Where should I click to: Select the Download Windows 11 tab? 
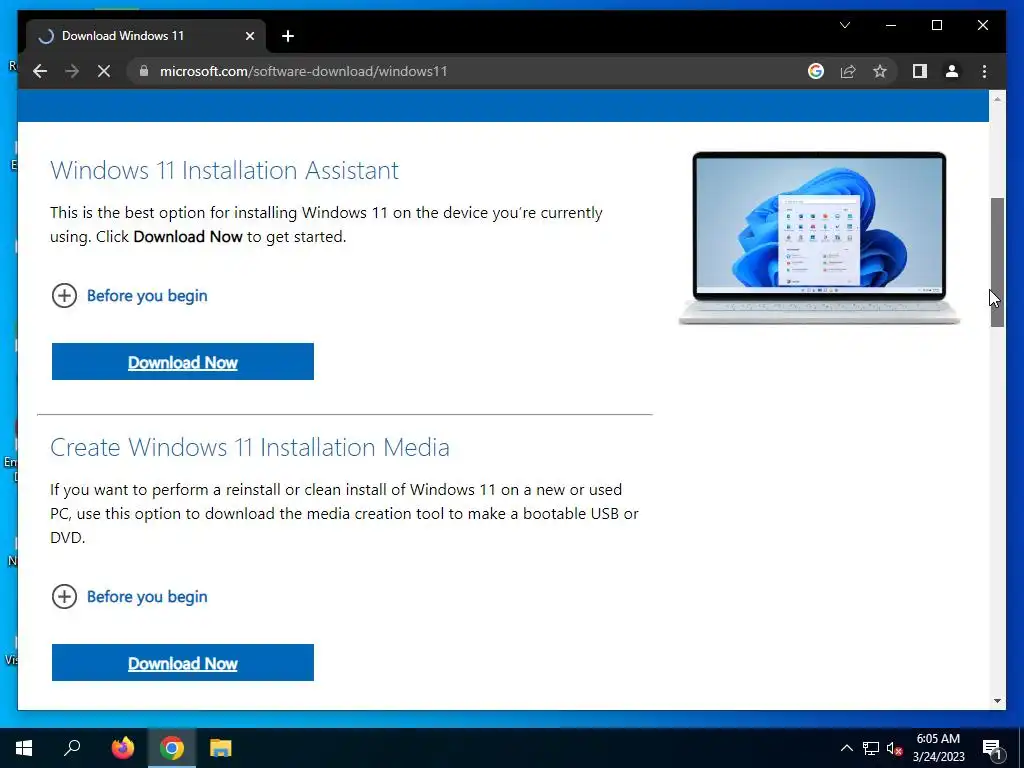point(146,36)
